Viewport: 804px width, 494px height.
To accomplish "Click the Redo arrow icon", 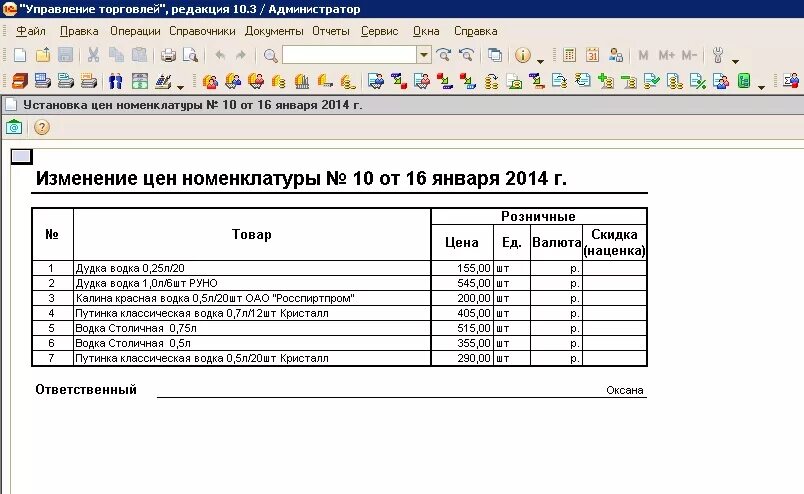I will point(240,55).
